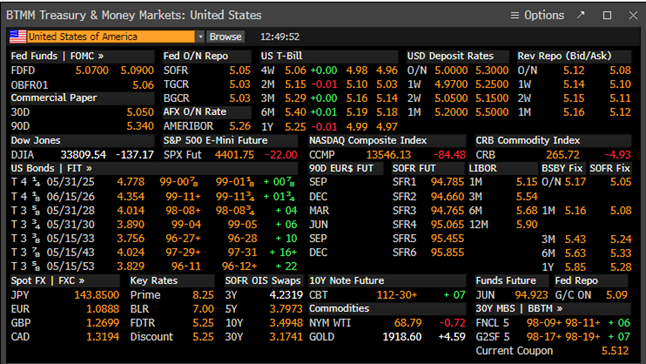Select the 1Y T-Bill yield 5.25

(x=295, y=127)
